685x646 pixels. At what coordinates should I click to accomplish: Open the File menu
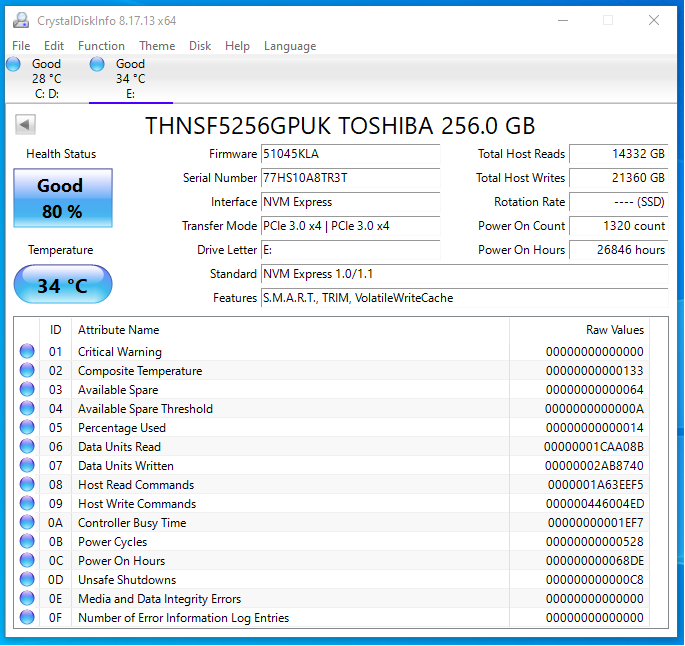(21, 46)
